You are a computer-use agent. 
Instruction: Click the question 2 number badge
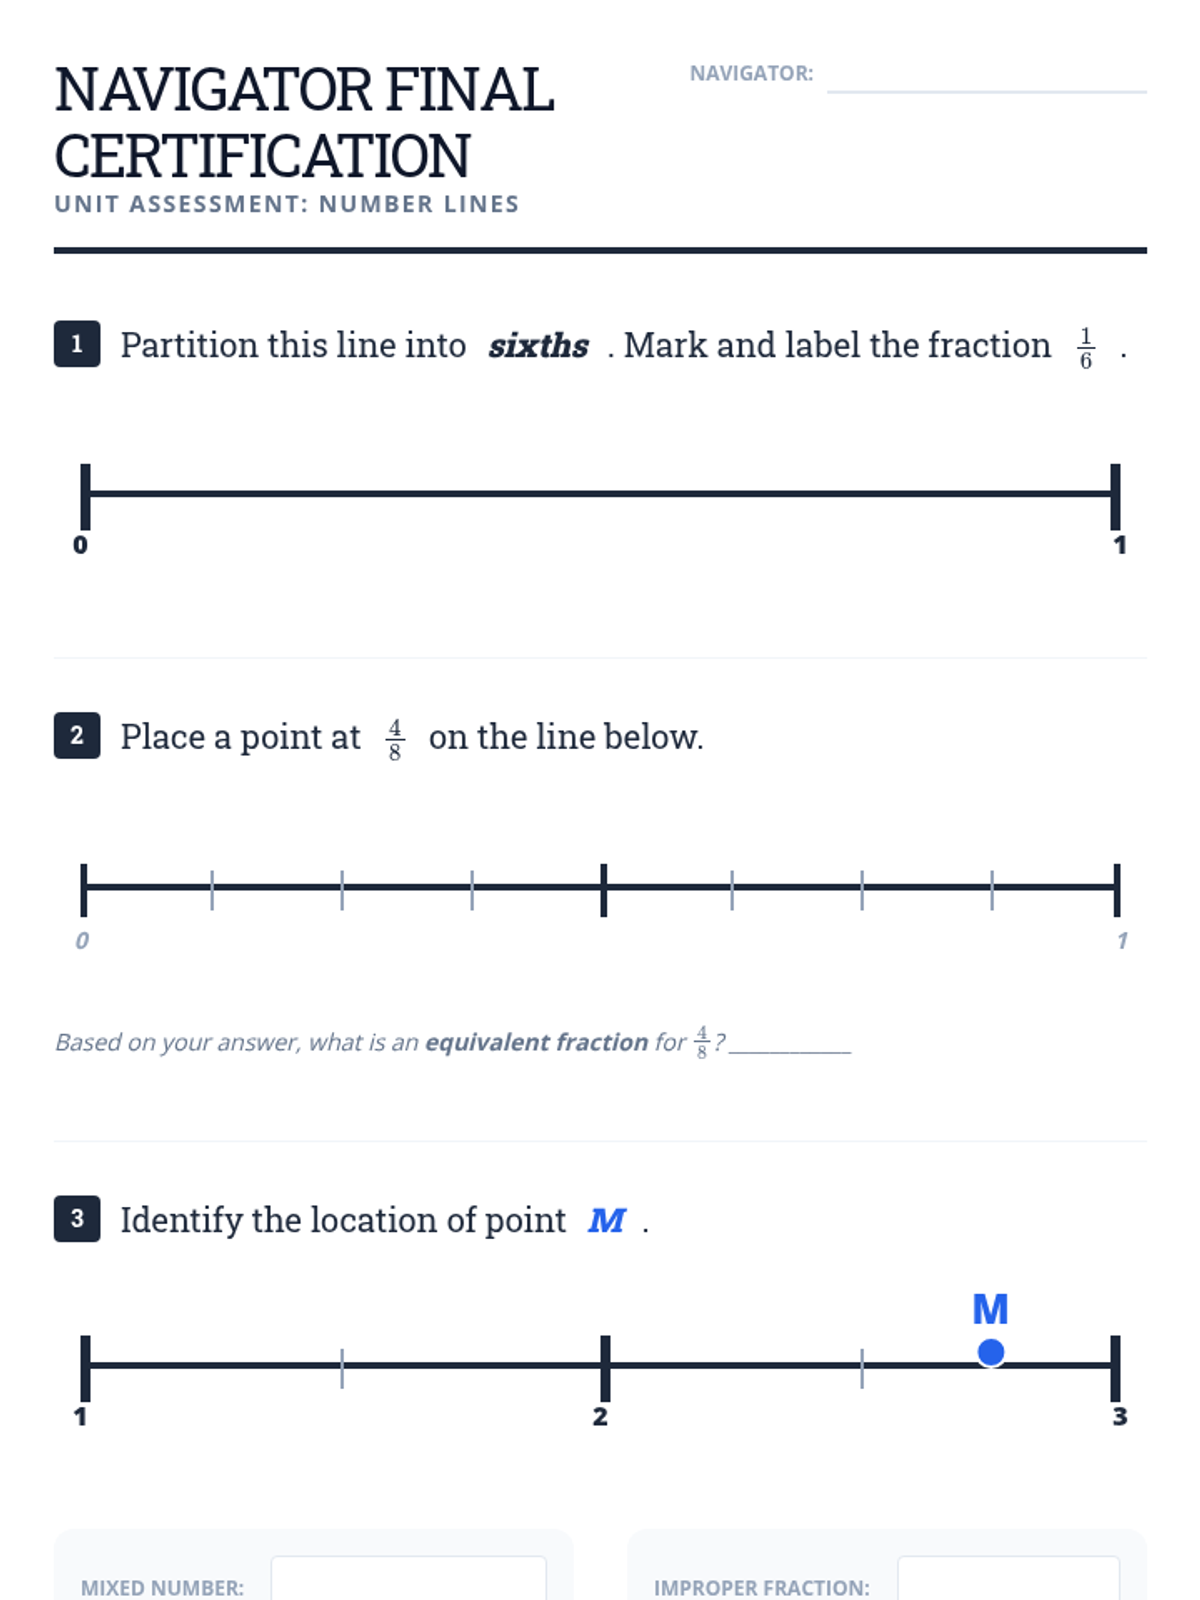tap(77, 736)
